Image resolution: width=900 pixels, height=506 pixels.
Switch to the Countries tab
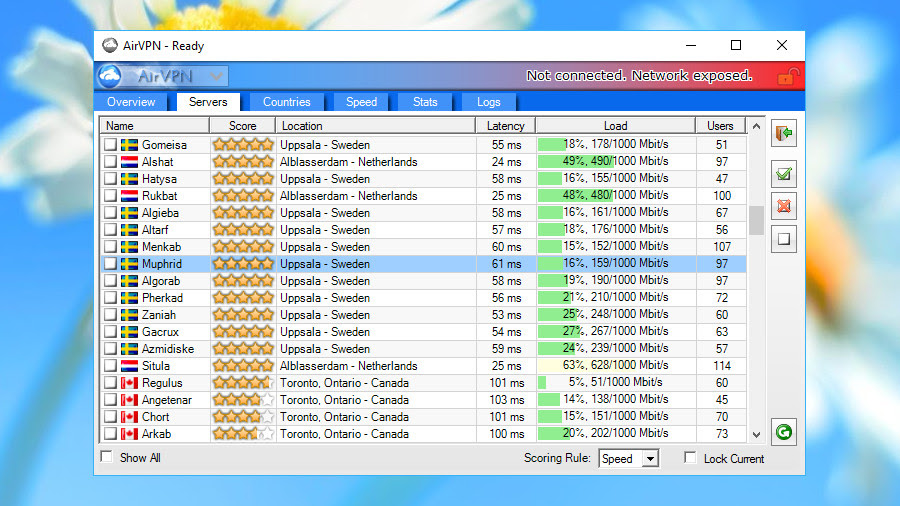(286, 102)
